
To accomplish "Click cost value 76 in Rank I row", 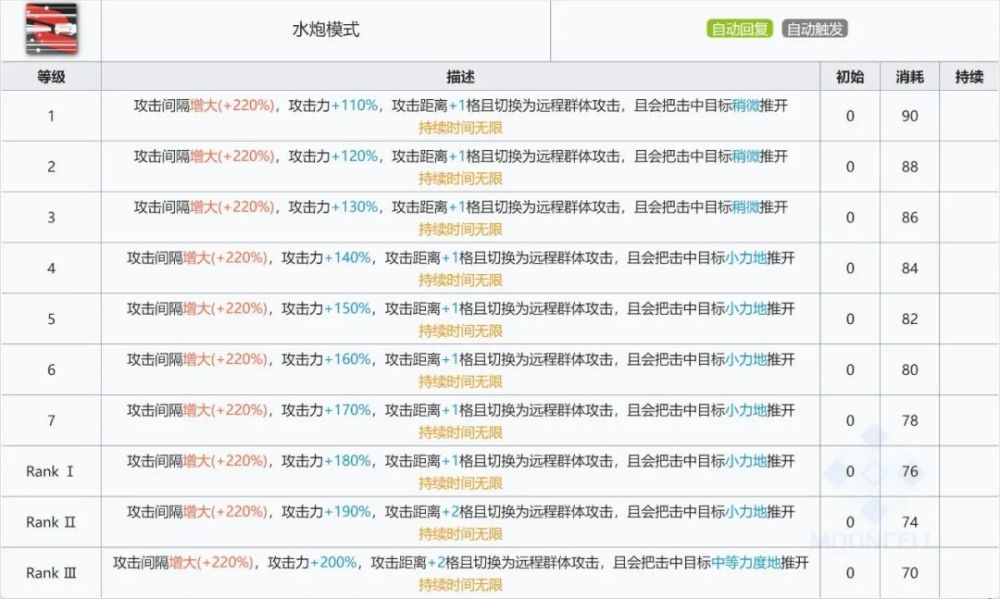I will (x=909, y=471).
